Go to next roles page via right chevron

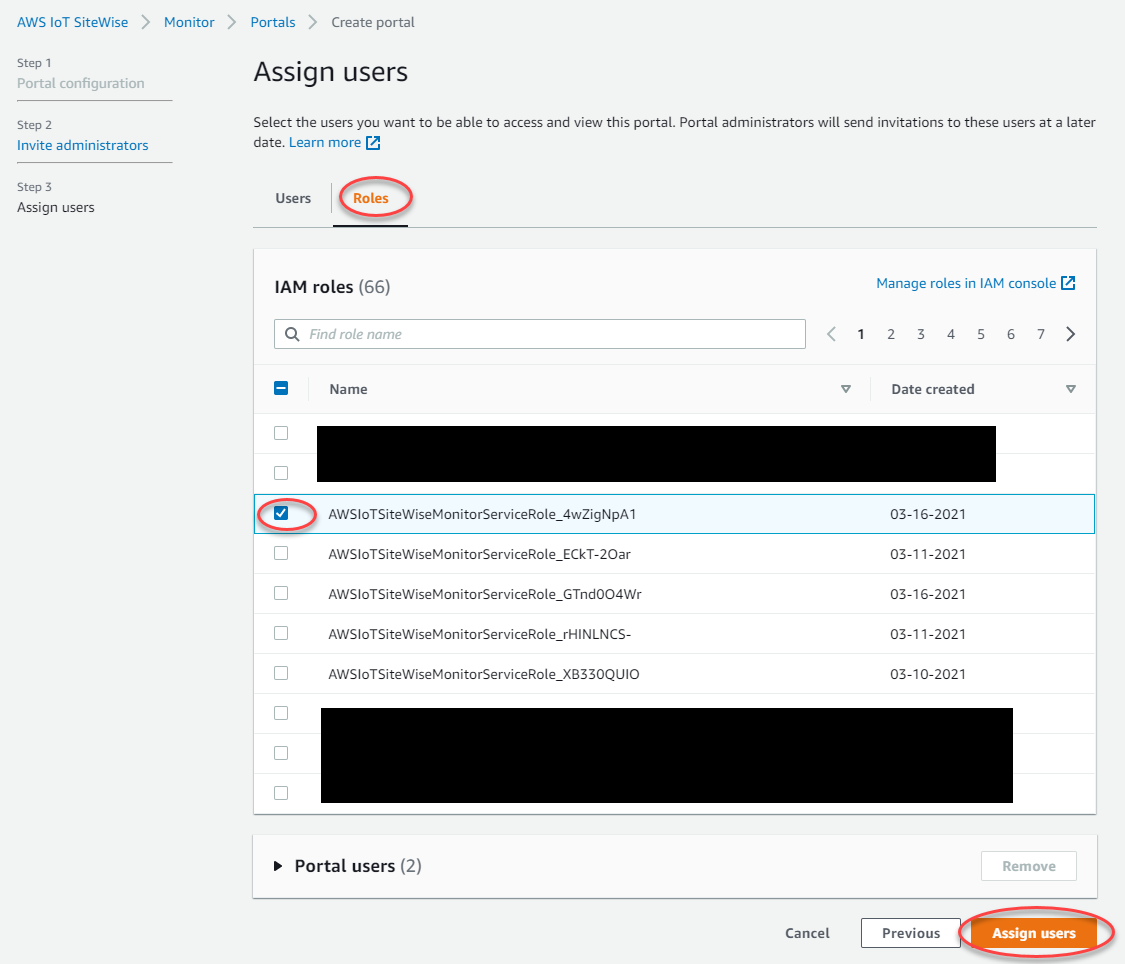pyautogui.click(x=1070, y=333)
